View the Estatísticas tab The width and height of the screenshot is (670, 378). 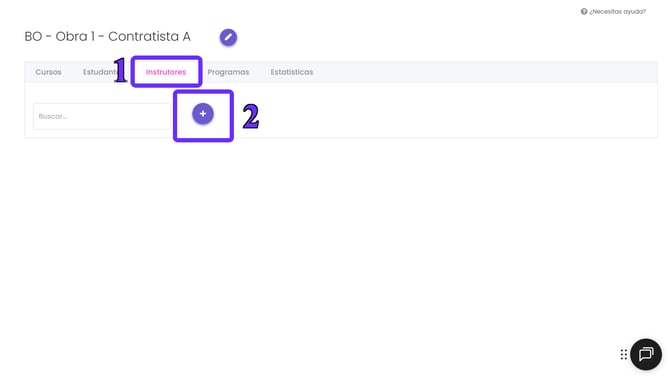pos(292,72)
